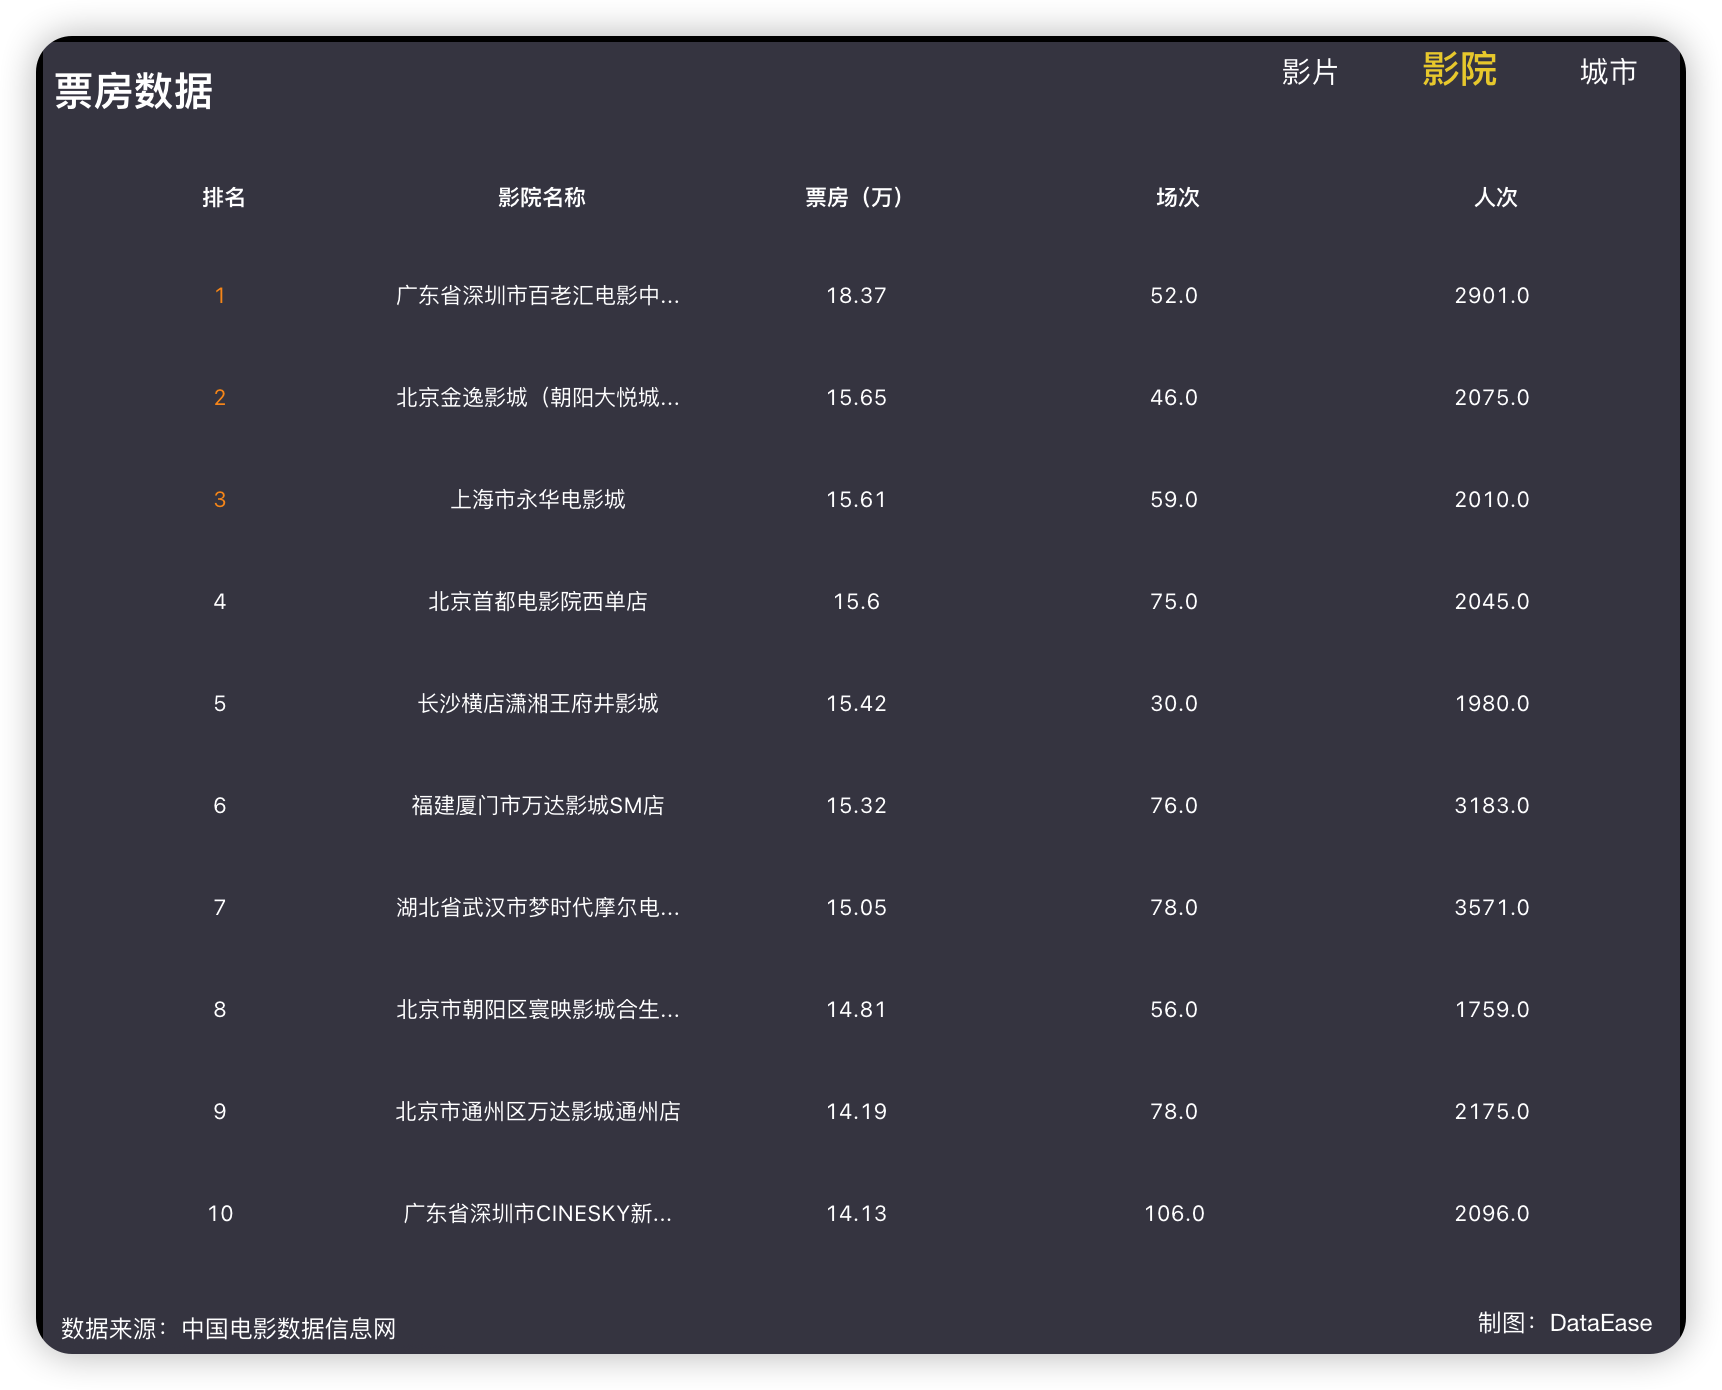The width and height of the screenshot is (1722, 1390).
Task: Select box office value 15.05
Action: coord(856,908)
